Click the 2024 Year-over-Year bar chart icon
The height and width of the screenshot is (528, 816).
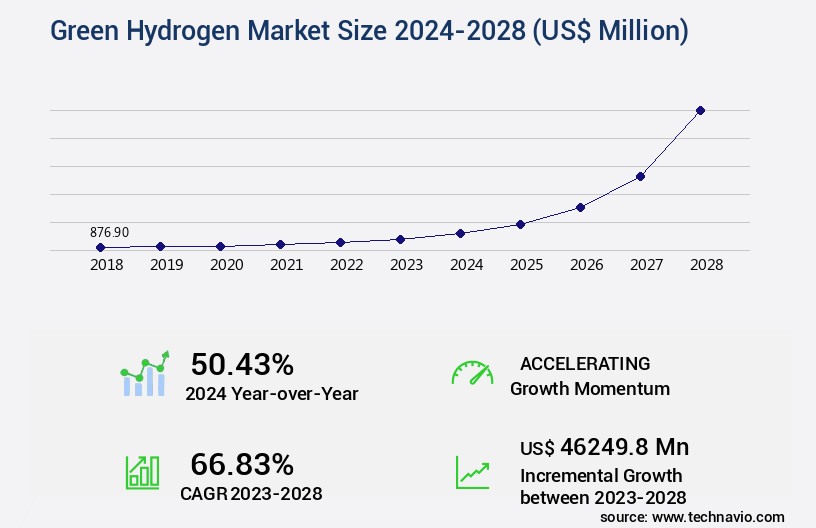click(145, 374)
